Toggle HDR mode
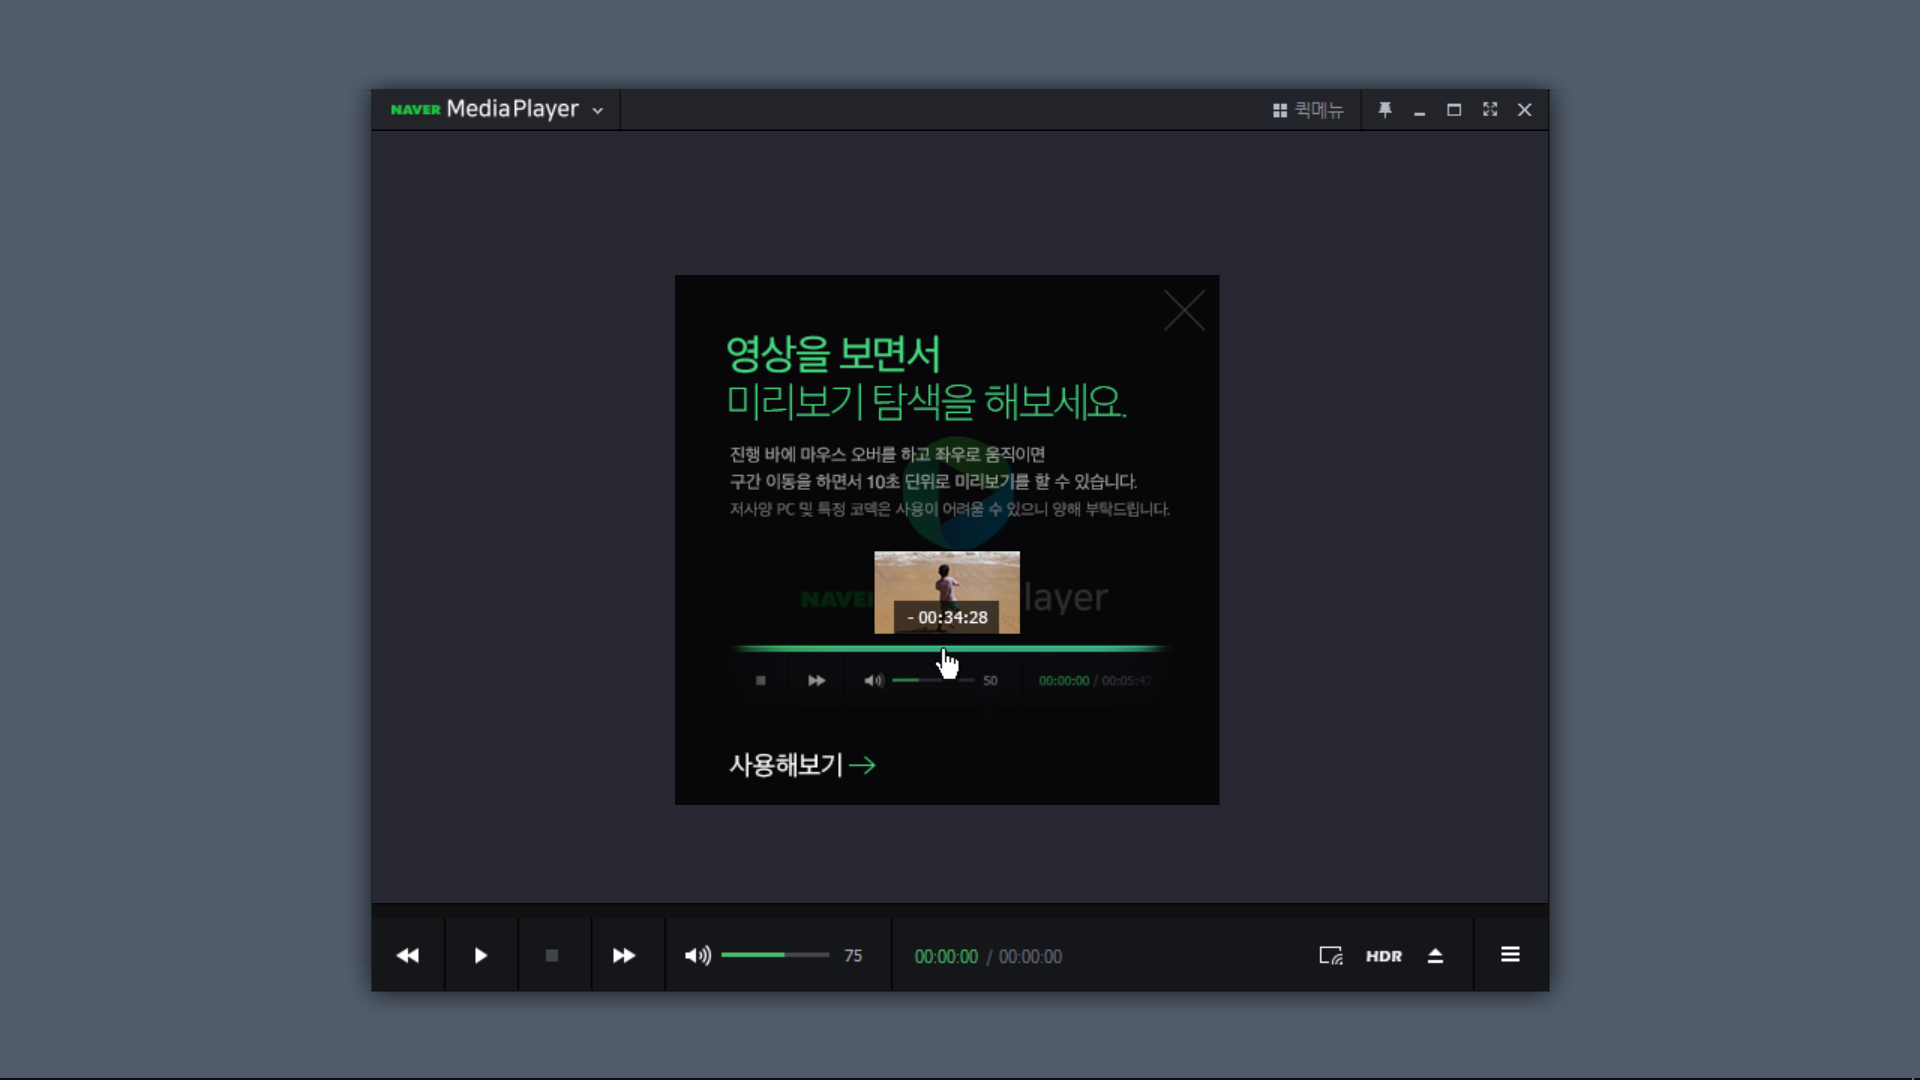 tap(1384, 956)
